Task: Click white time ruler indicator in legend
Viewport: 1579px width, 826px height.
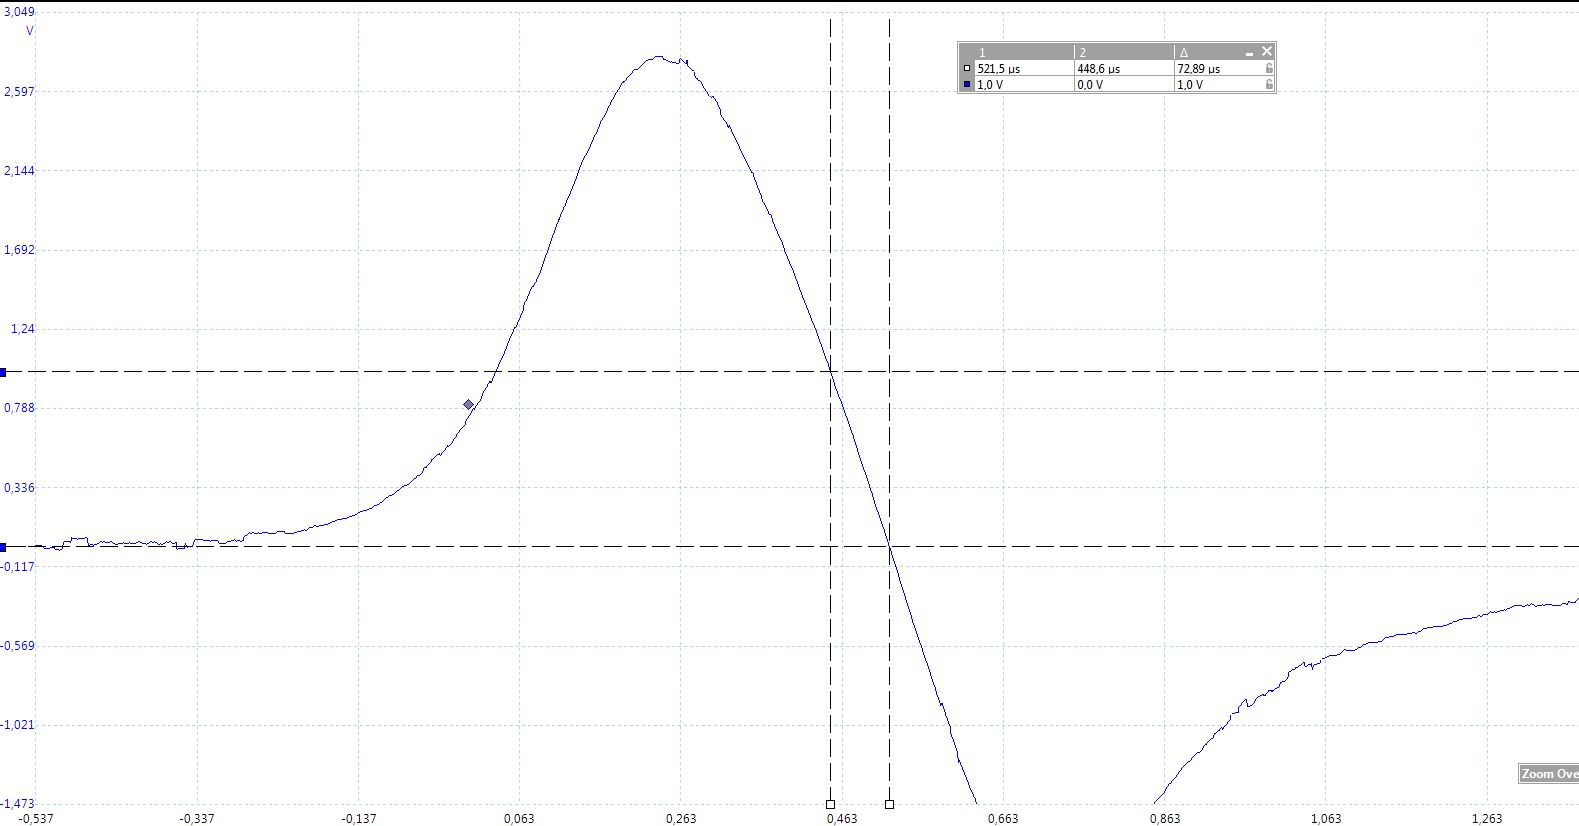Action: pos(967,69)
